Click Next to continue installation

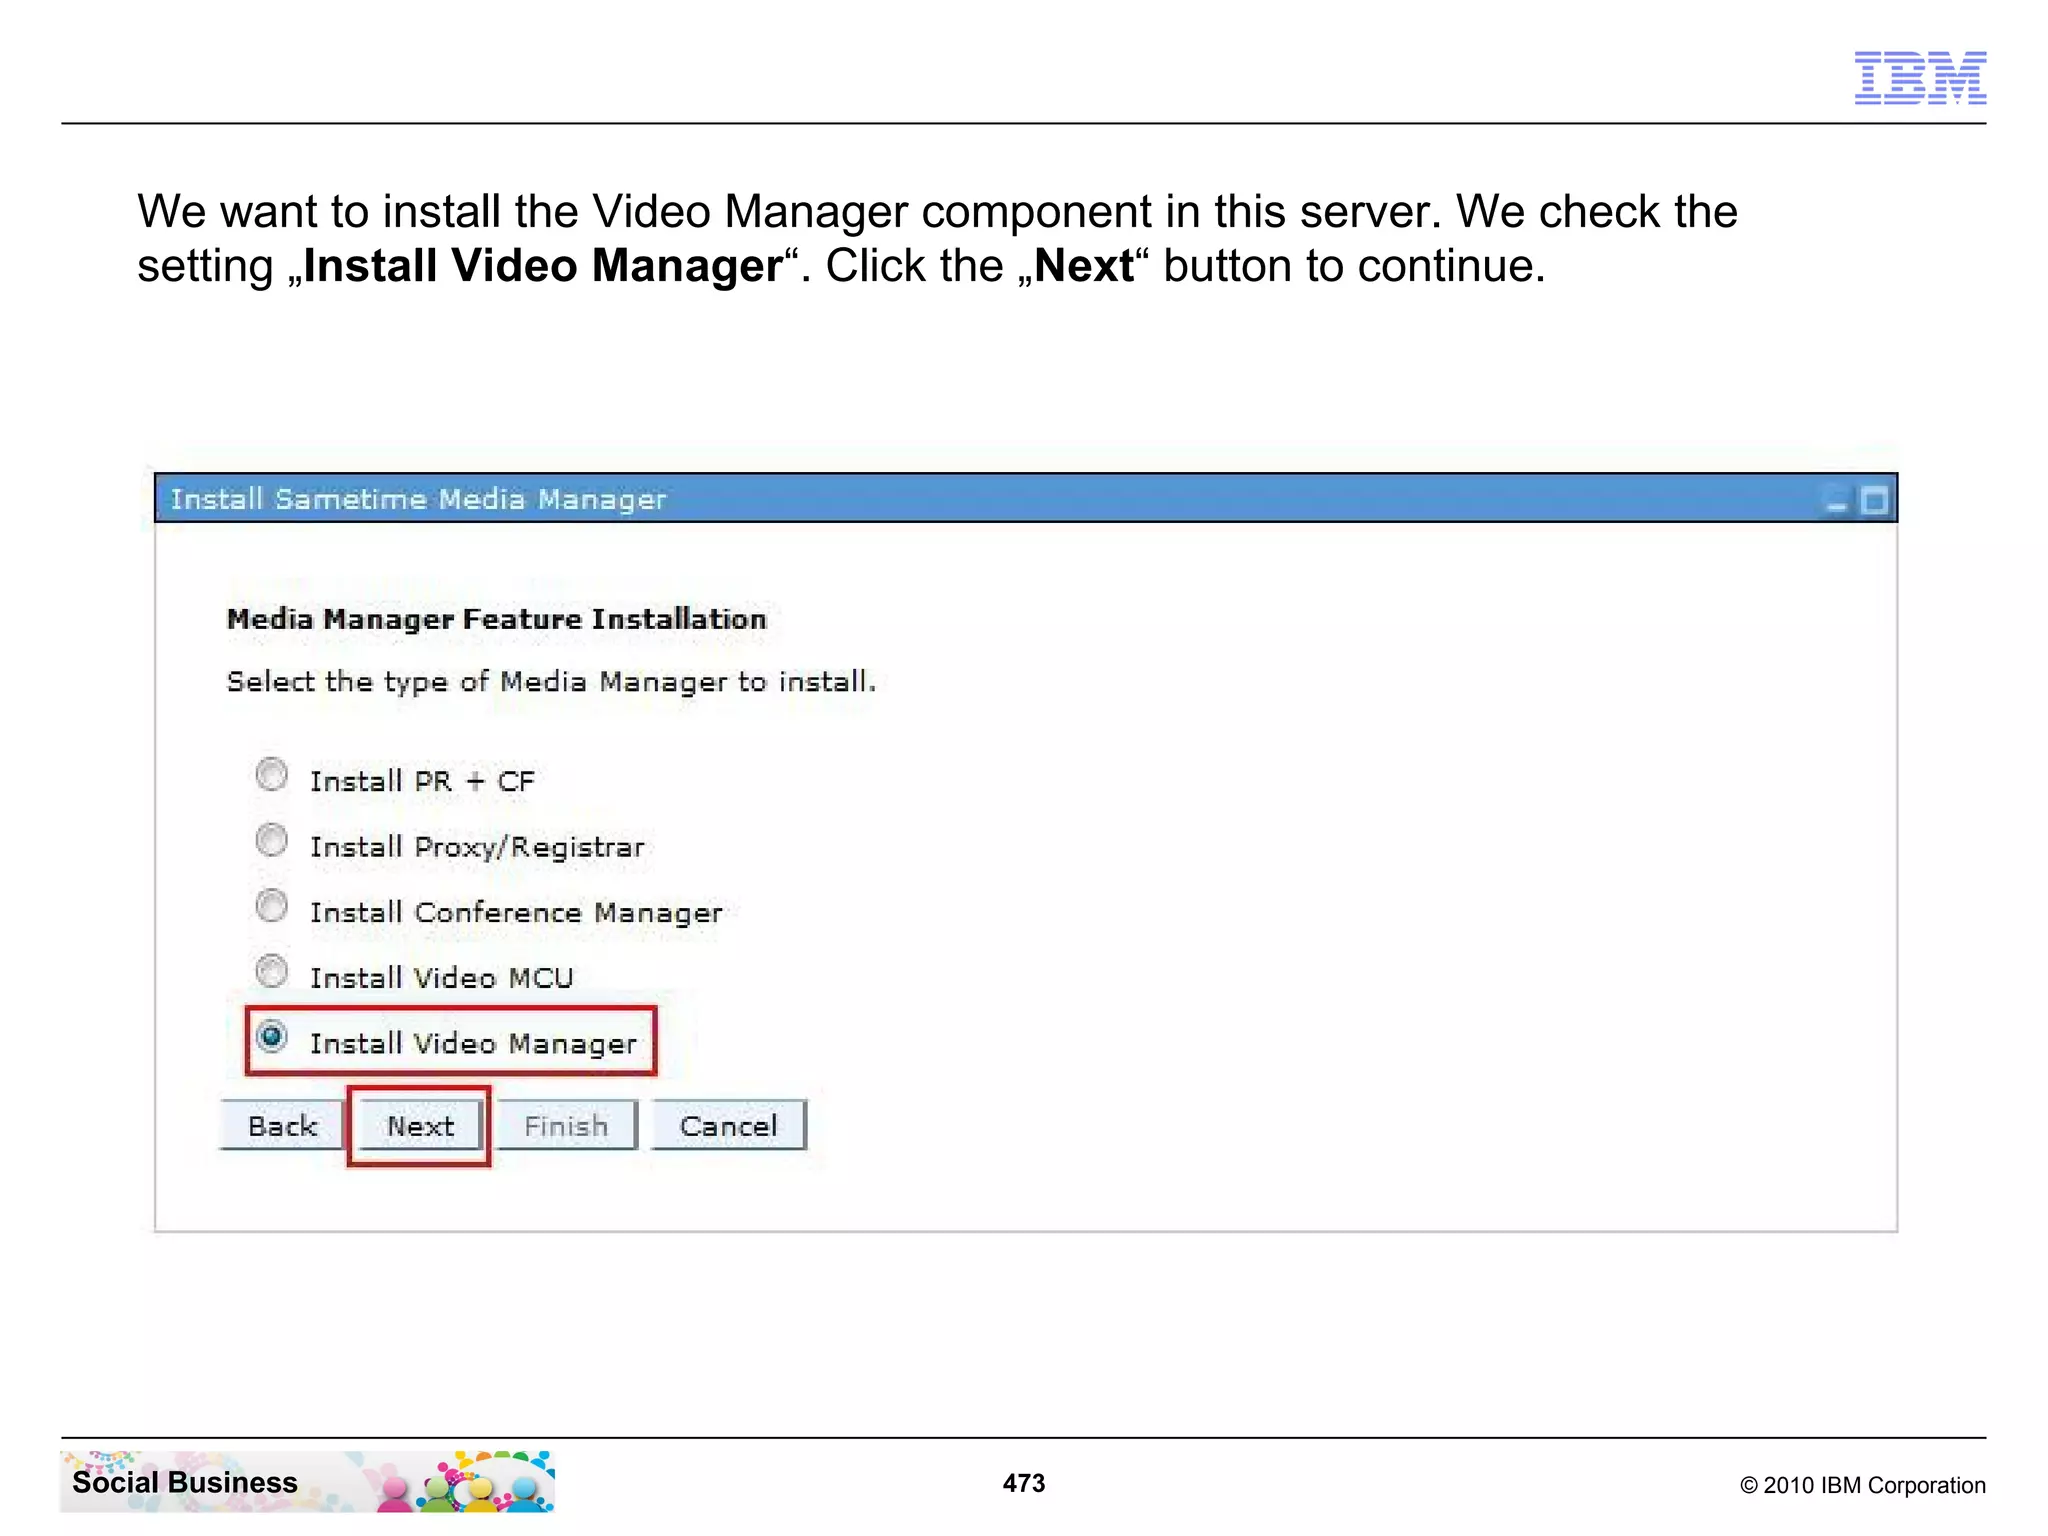coord(420,1126)
